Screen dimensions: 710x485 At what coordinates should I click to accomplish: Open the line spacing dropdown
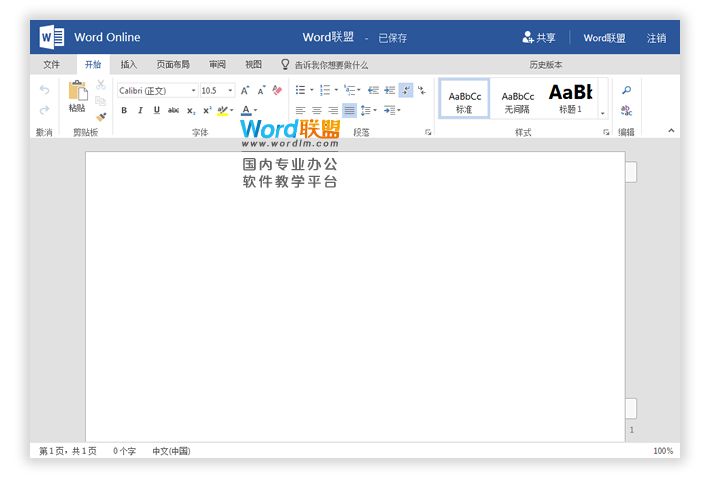click(x=368, y=110)
